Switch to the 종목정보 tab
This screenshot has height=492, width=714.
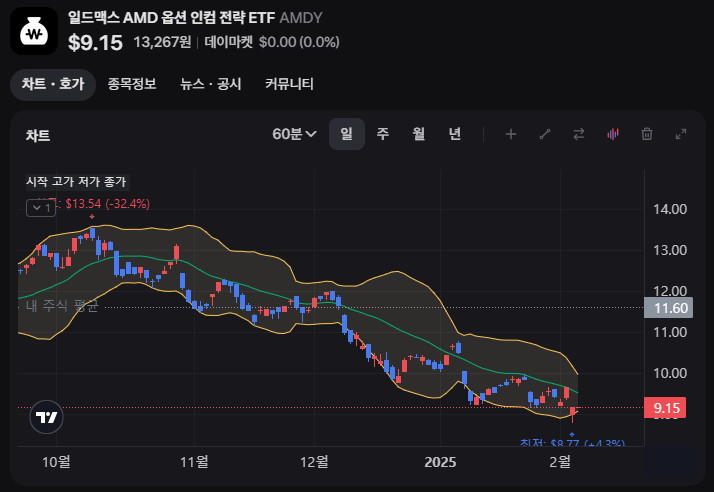coord(132,84)
